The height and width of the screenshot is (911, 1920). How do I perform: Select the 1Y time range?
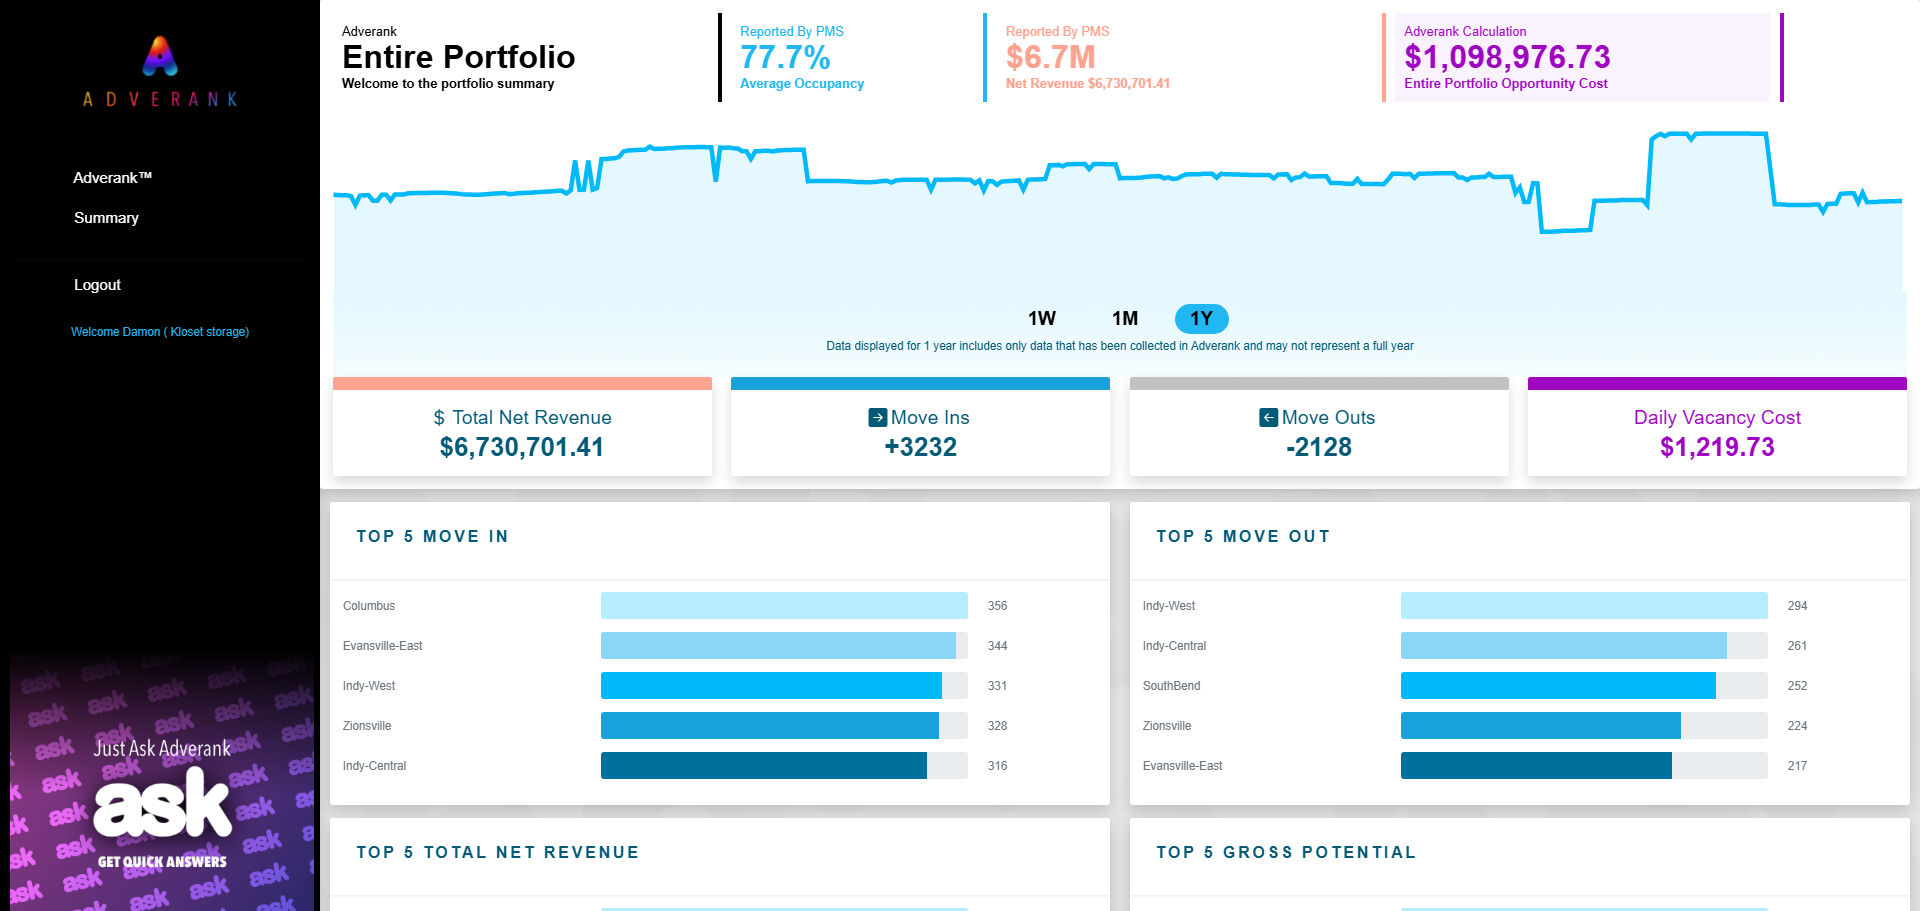(x=1201, y=318)
